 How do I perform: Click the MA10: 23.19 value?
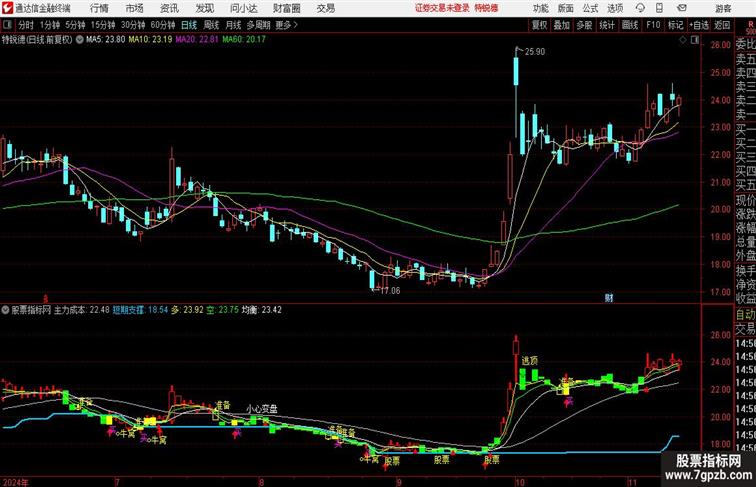tap(150, 40)
